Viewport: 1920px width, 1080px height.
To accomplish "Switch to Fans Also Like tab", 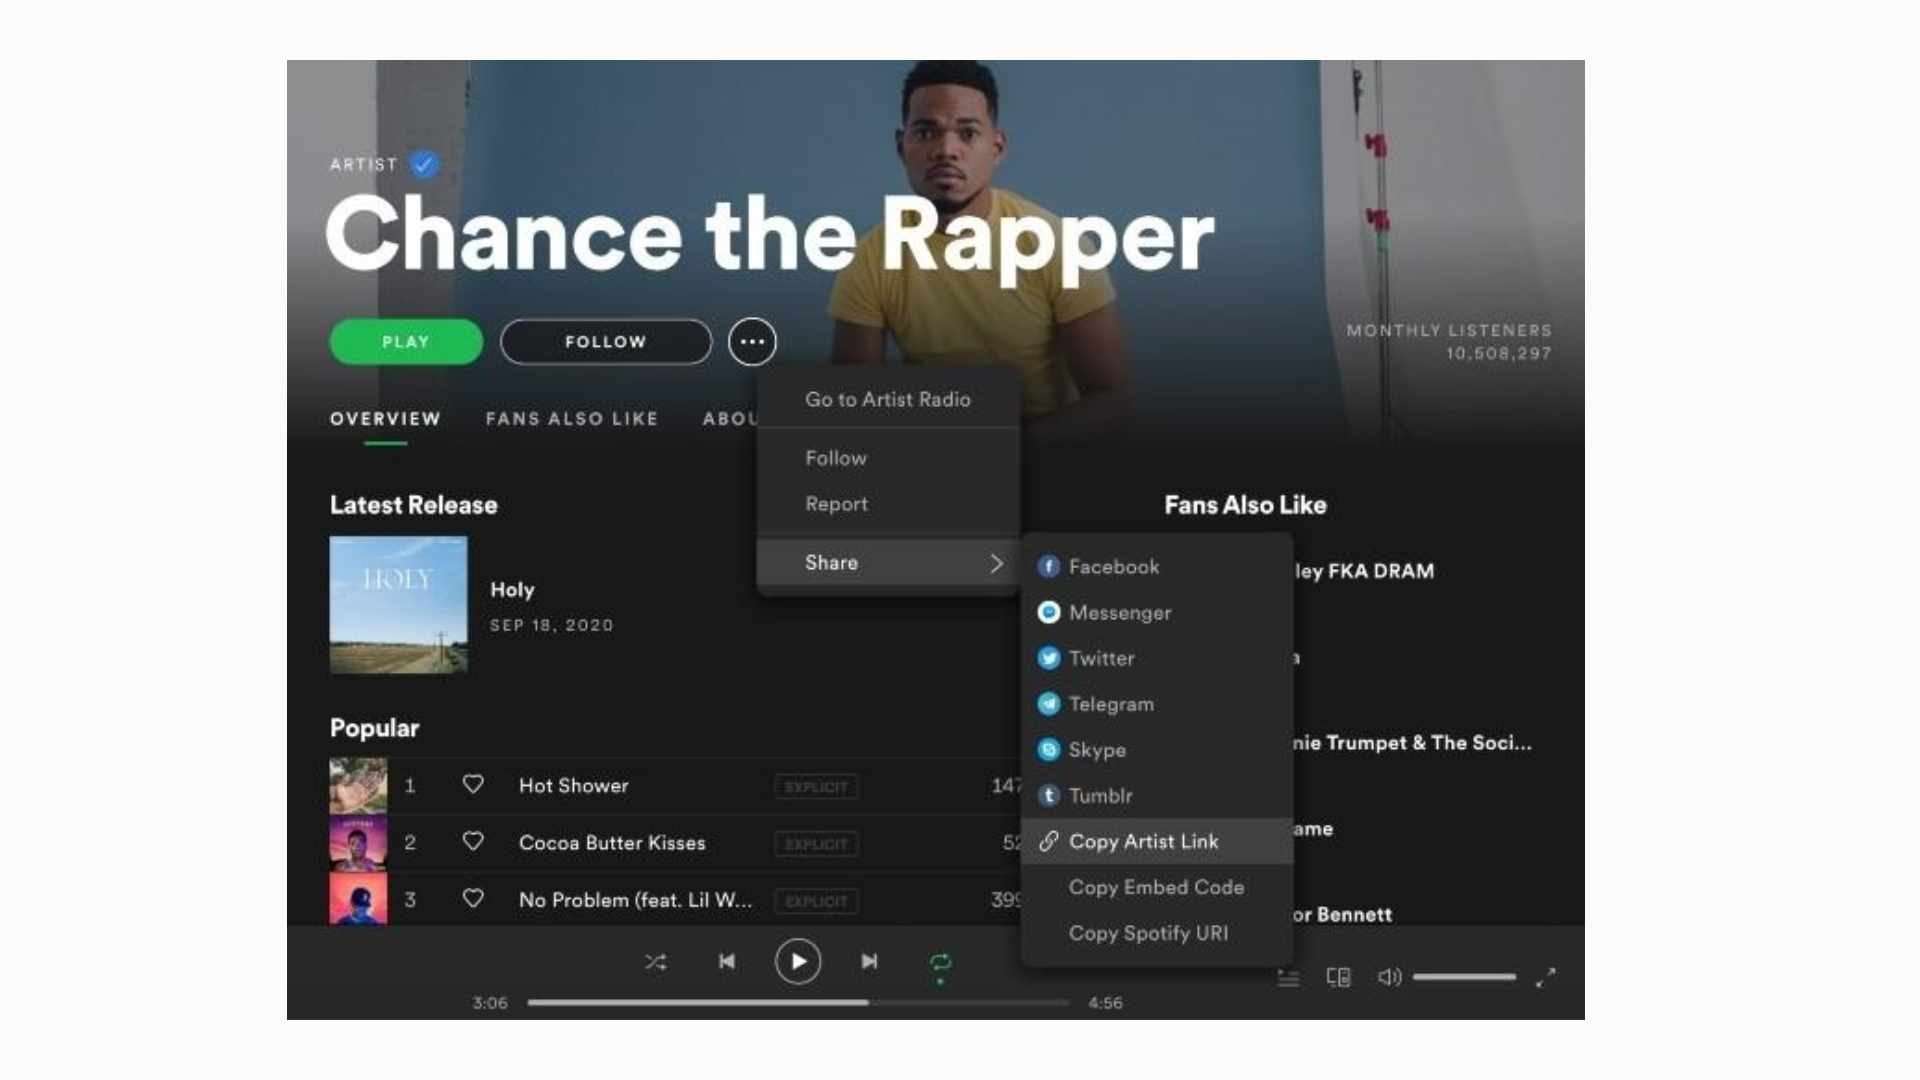I will 571,419.
